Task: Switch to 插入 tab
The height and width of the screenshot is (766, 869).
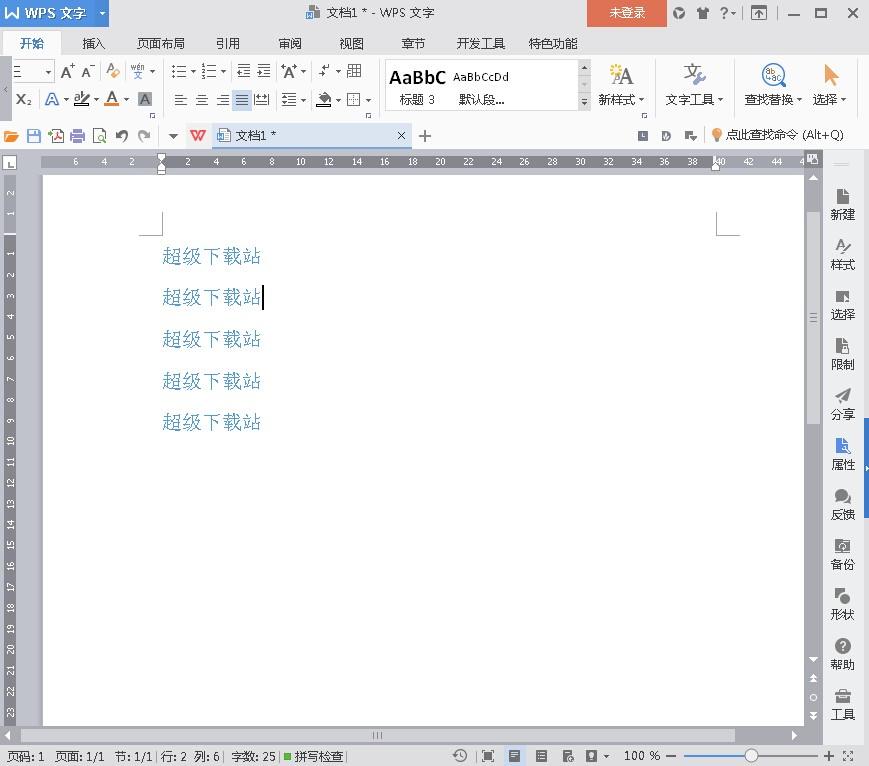Action: (x=93, y=43)
